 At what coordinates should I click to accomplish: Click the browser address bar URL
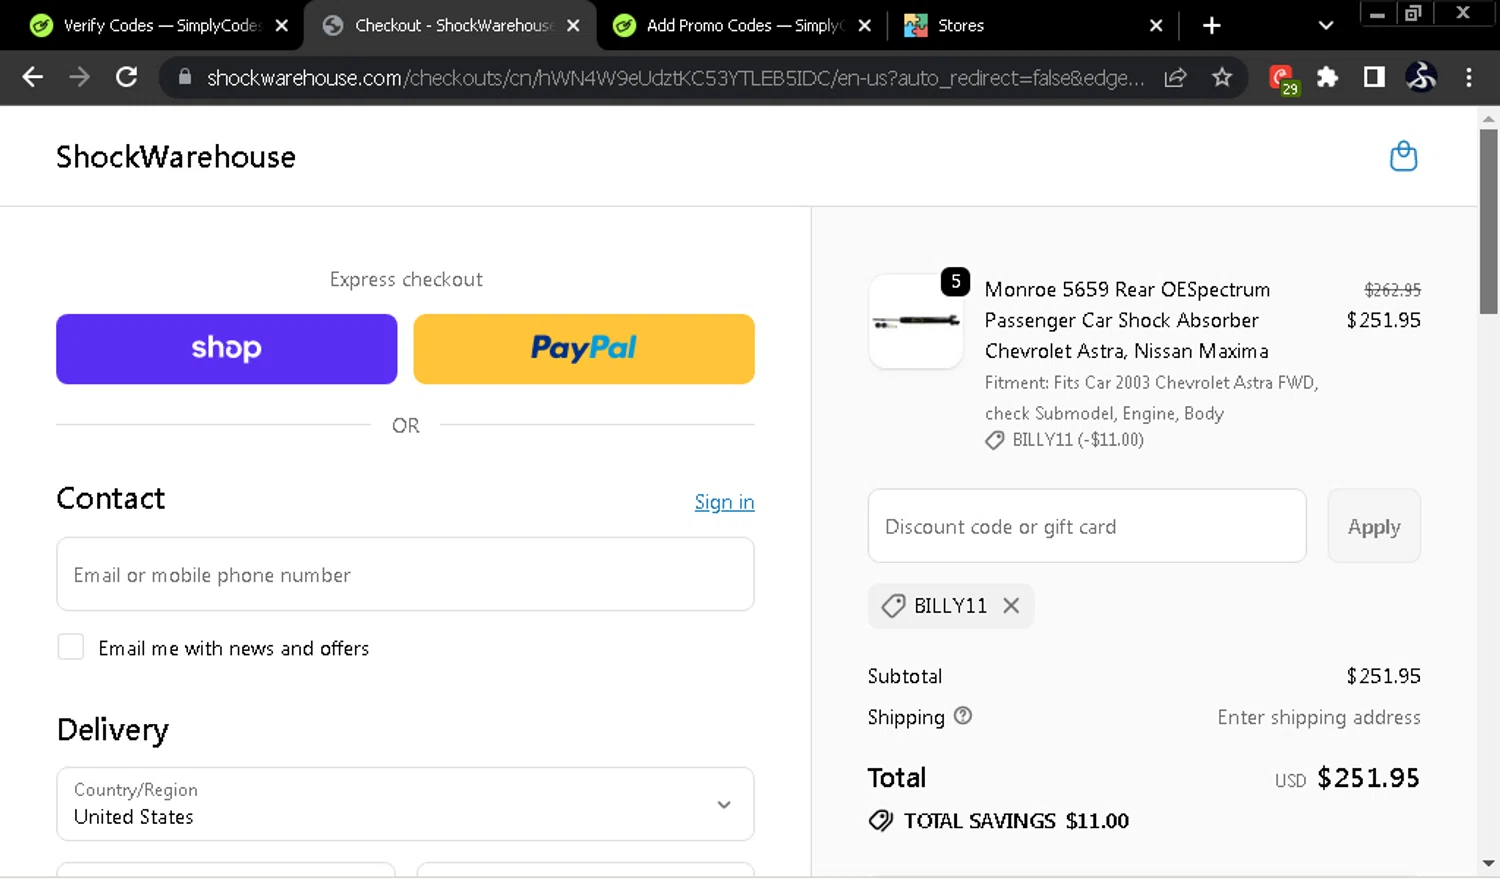[675, 78]
